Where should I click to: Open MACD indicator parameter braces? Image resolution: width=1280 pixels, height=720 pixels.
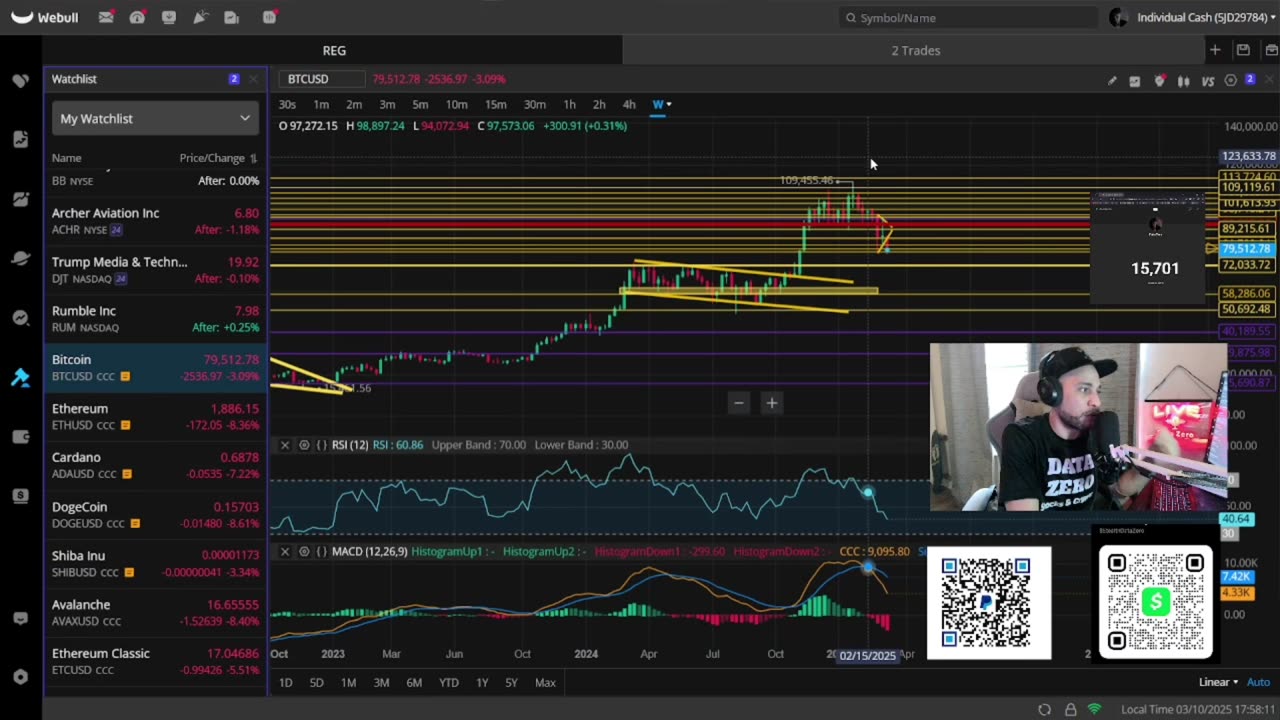[322, 552]
